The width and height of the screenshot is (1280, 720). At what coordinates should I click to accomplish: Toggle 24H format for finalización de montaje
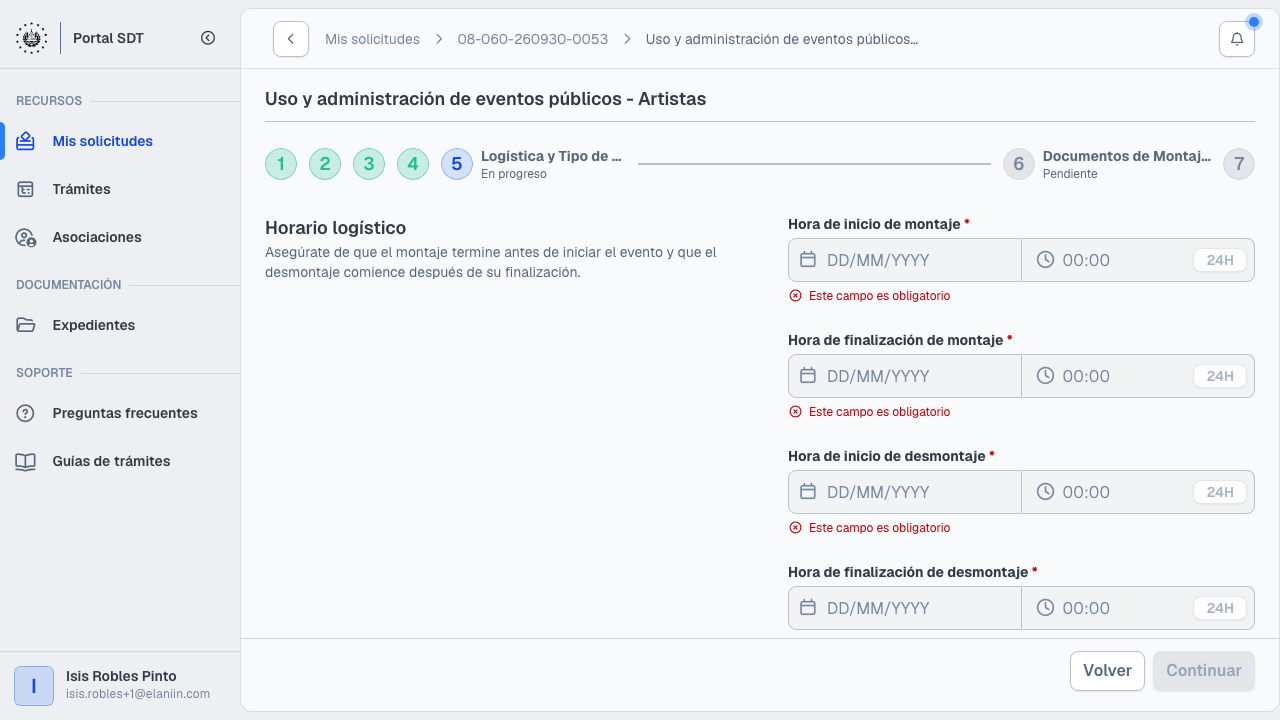click(1220, 376)
